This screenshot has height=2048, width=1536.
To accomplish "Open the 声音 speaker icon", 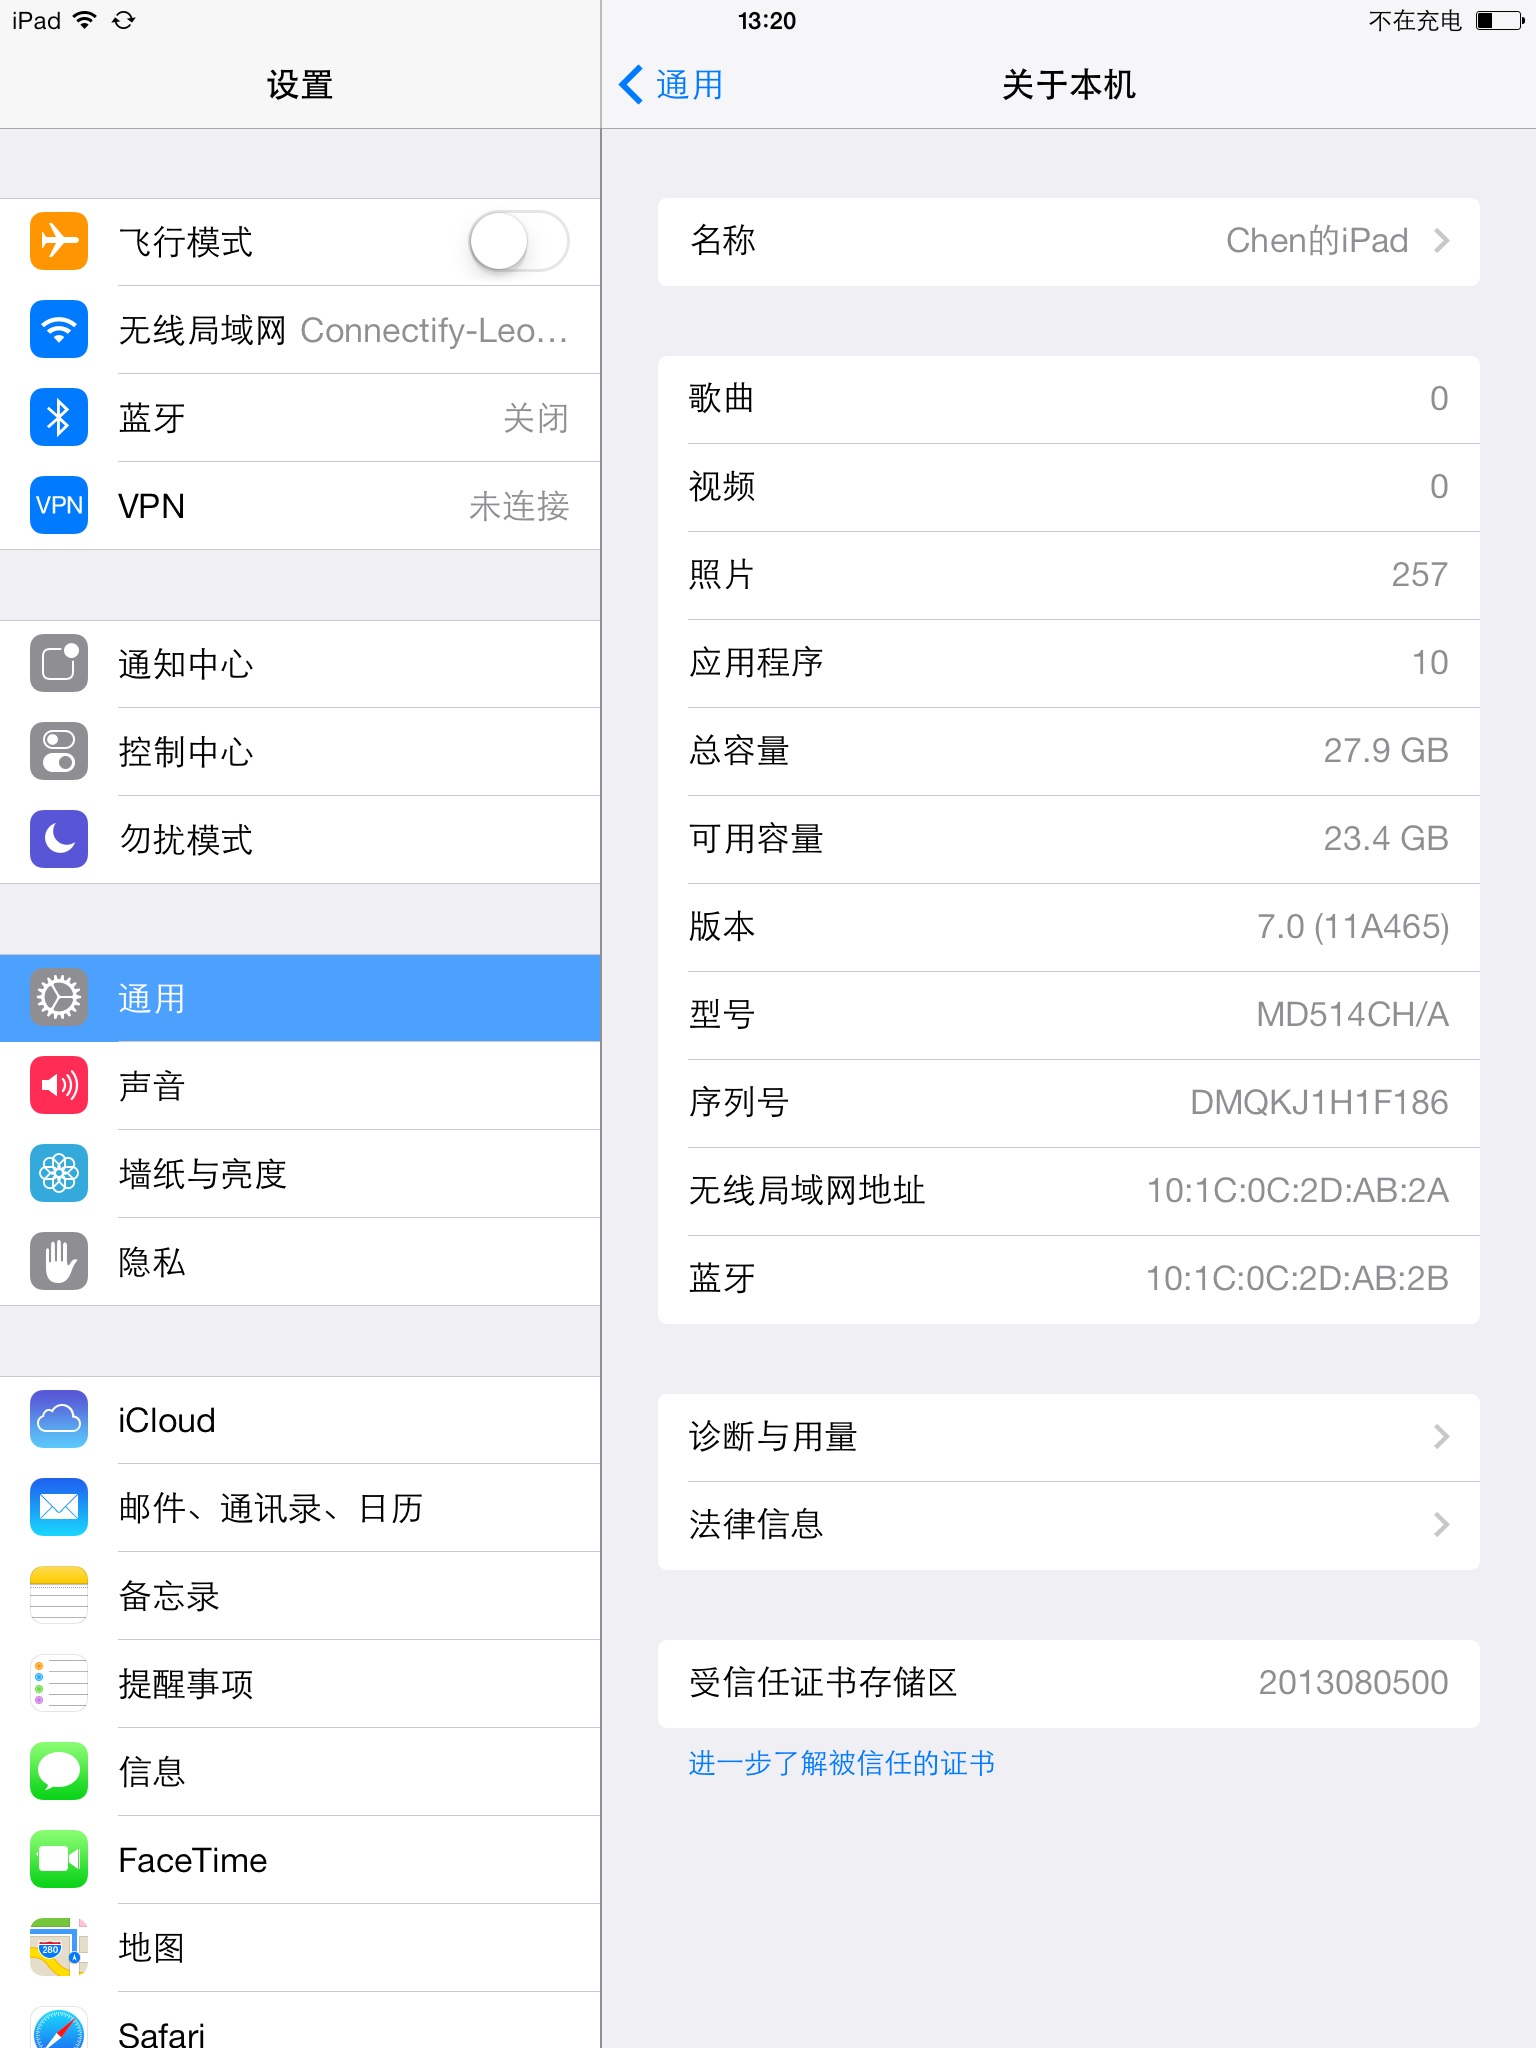I will point(59,1085).
